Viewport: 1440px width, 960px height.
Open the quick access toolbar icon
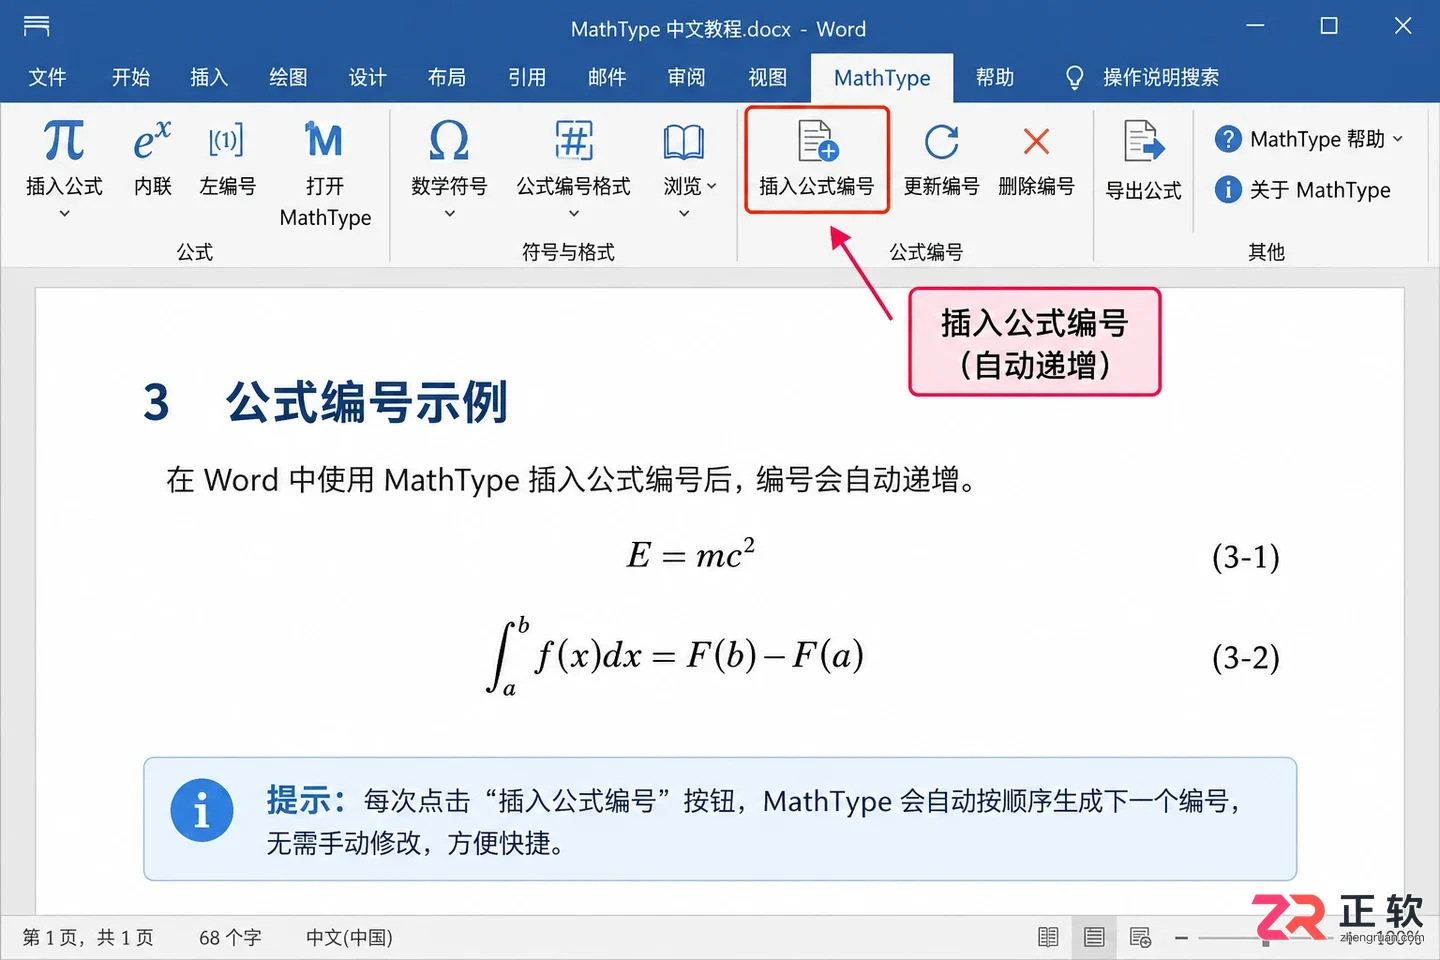pos(37,27)
